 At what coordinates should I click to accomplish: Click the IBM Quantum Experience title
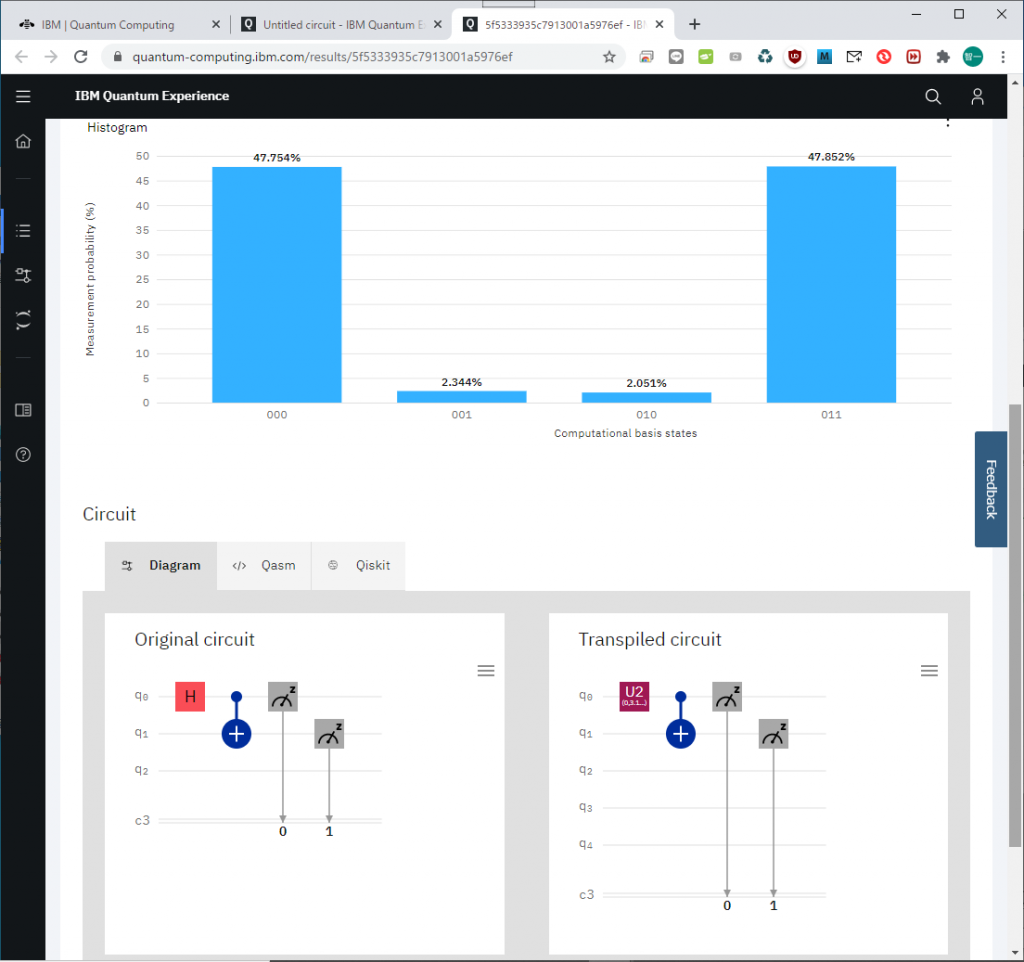pyautogui.click(x=152, y=96)
